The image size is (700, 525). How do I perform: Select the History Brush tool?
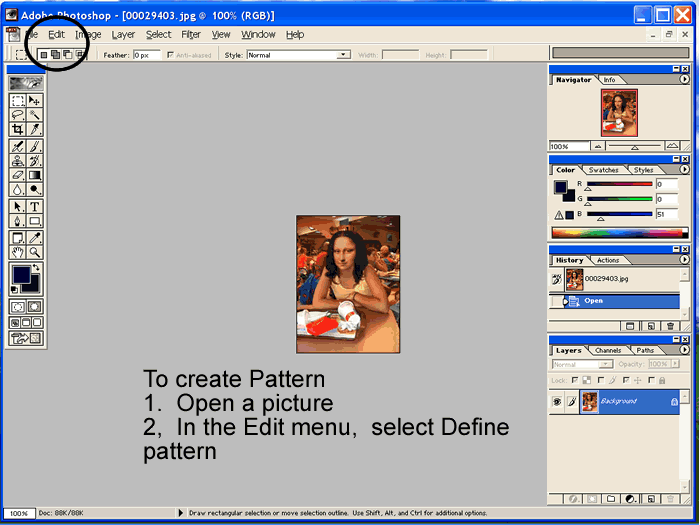pos(34,161)
